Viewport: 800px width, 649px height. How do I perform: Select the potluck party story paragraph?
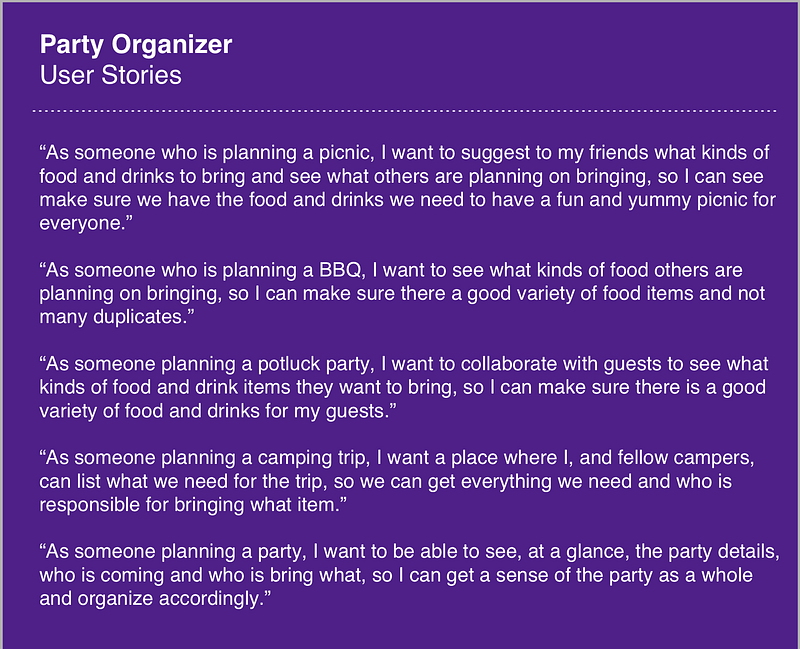(x=404, y=387)
